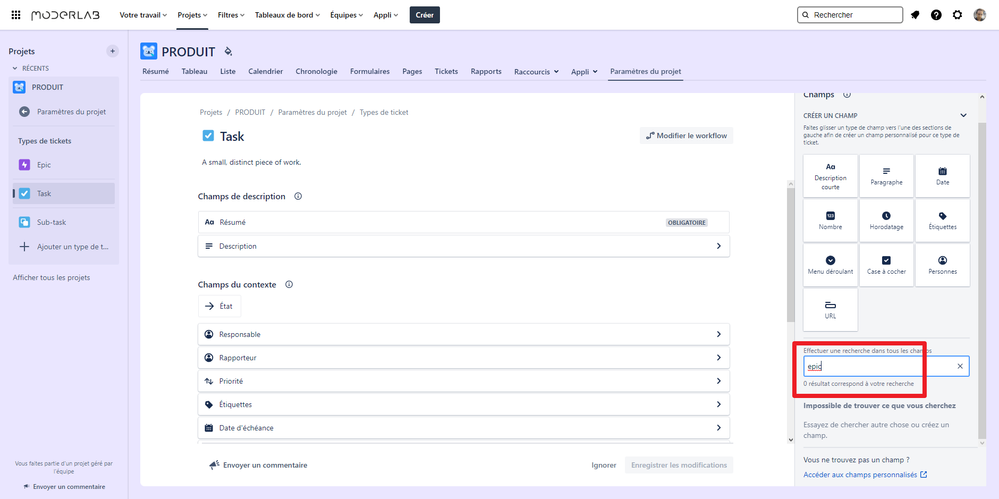Click the Résumé required field row
Image resolution: width=999 pixels, height=499 pixels.
tap(464, 222)
